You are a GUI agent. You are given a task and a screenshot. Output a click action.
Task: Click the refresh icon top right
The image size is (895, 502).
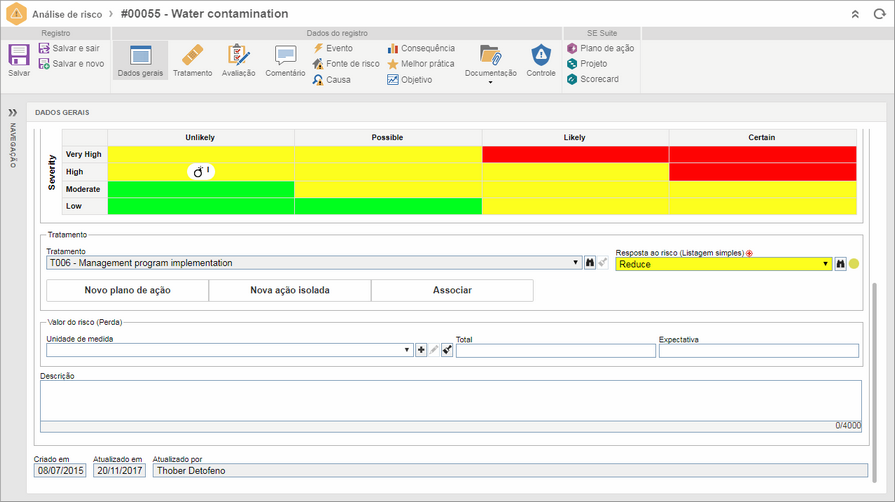879,14
